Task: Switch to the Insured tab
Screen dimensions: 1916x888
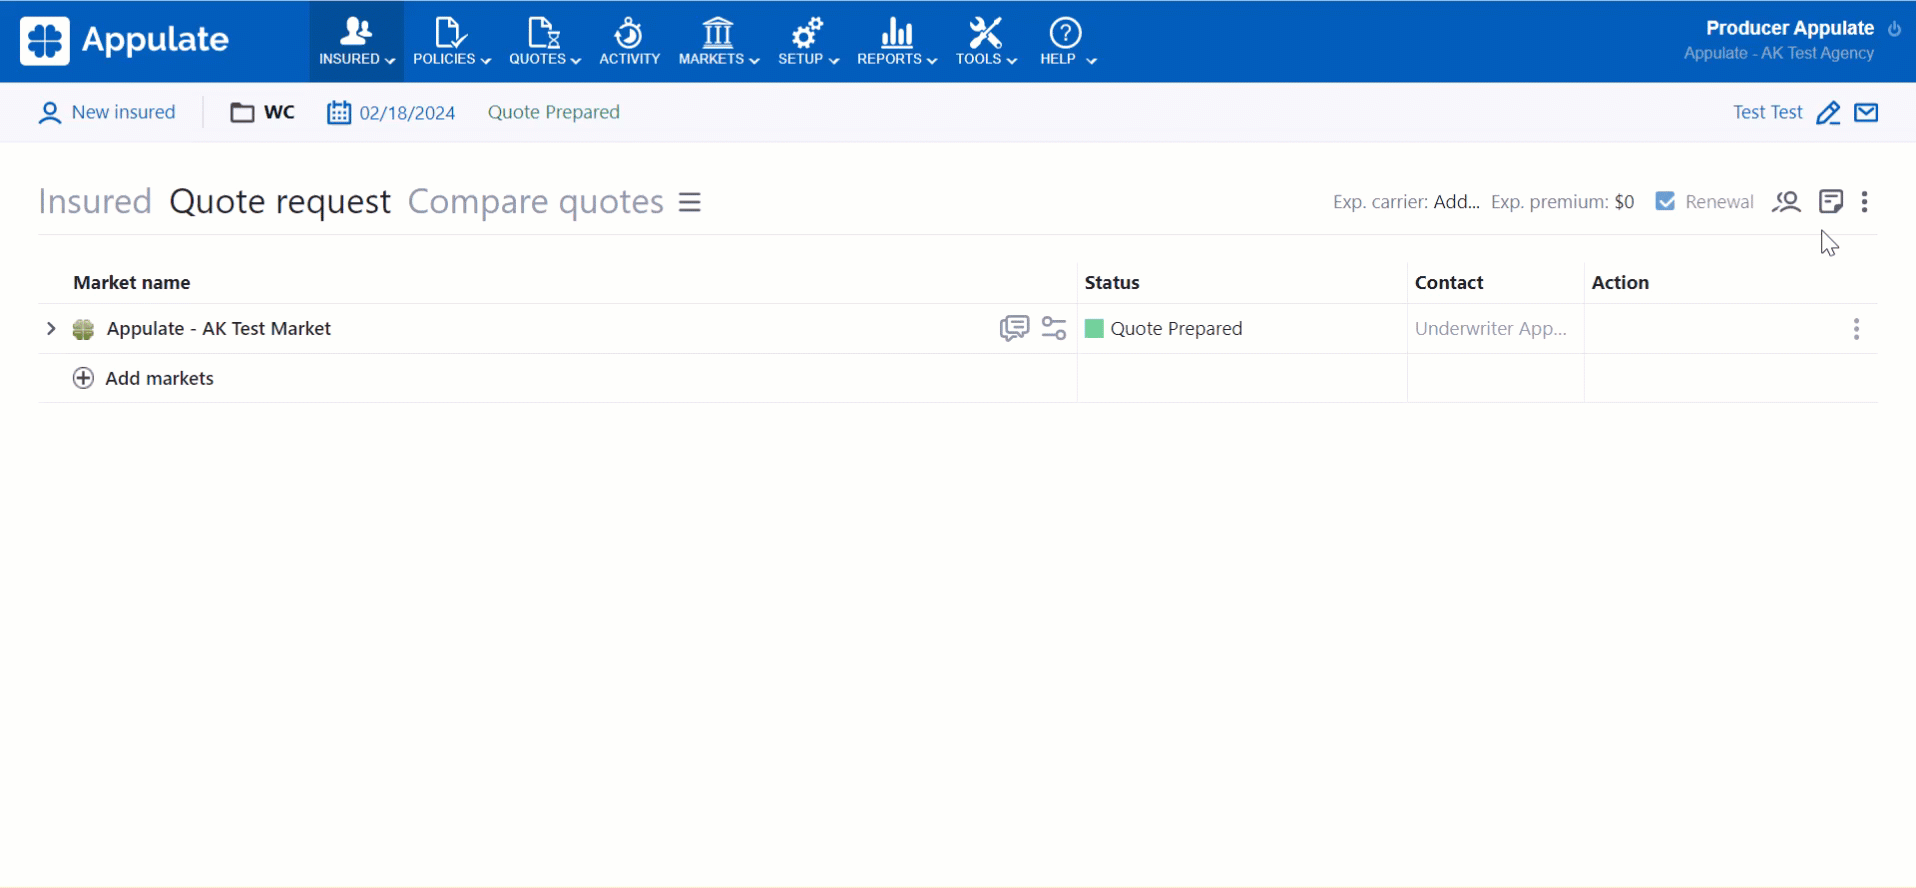Action: pos(95,202)
